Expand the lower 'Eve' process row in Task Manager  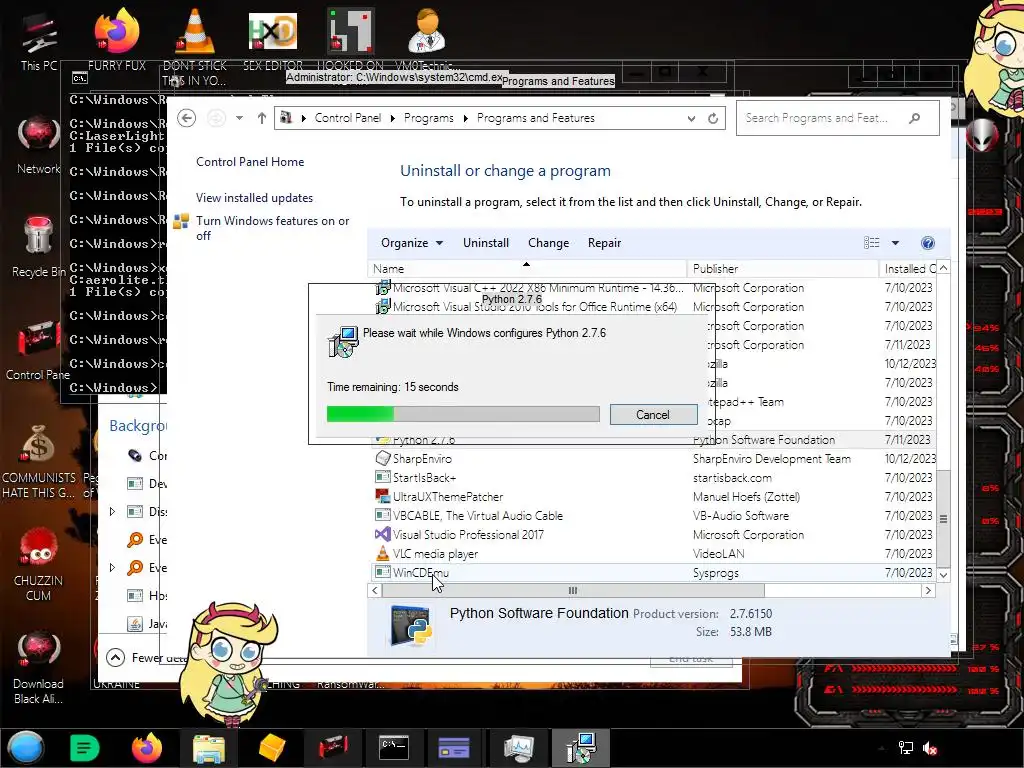click(x=112, y=568)
